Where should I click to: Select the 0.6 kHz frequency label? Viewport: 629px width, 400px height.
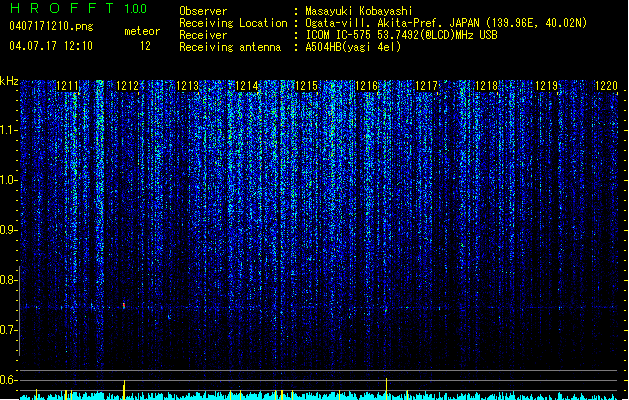(8, 380)
